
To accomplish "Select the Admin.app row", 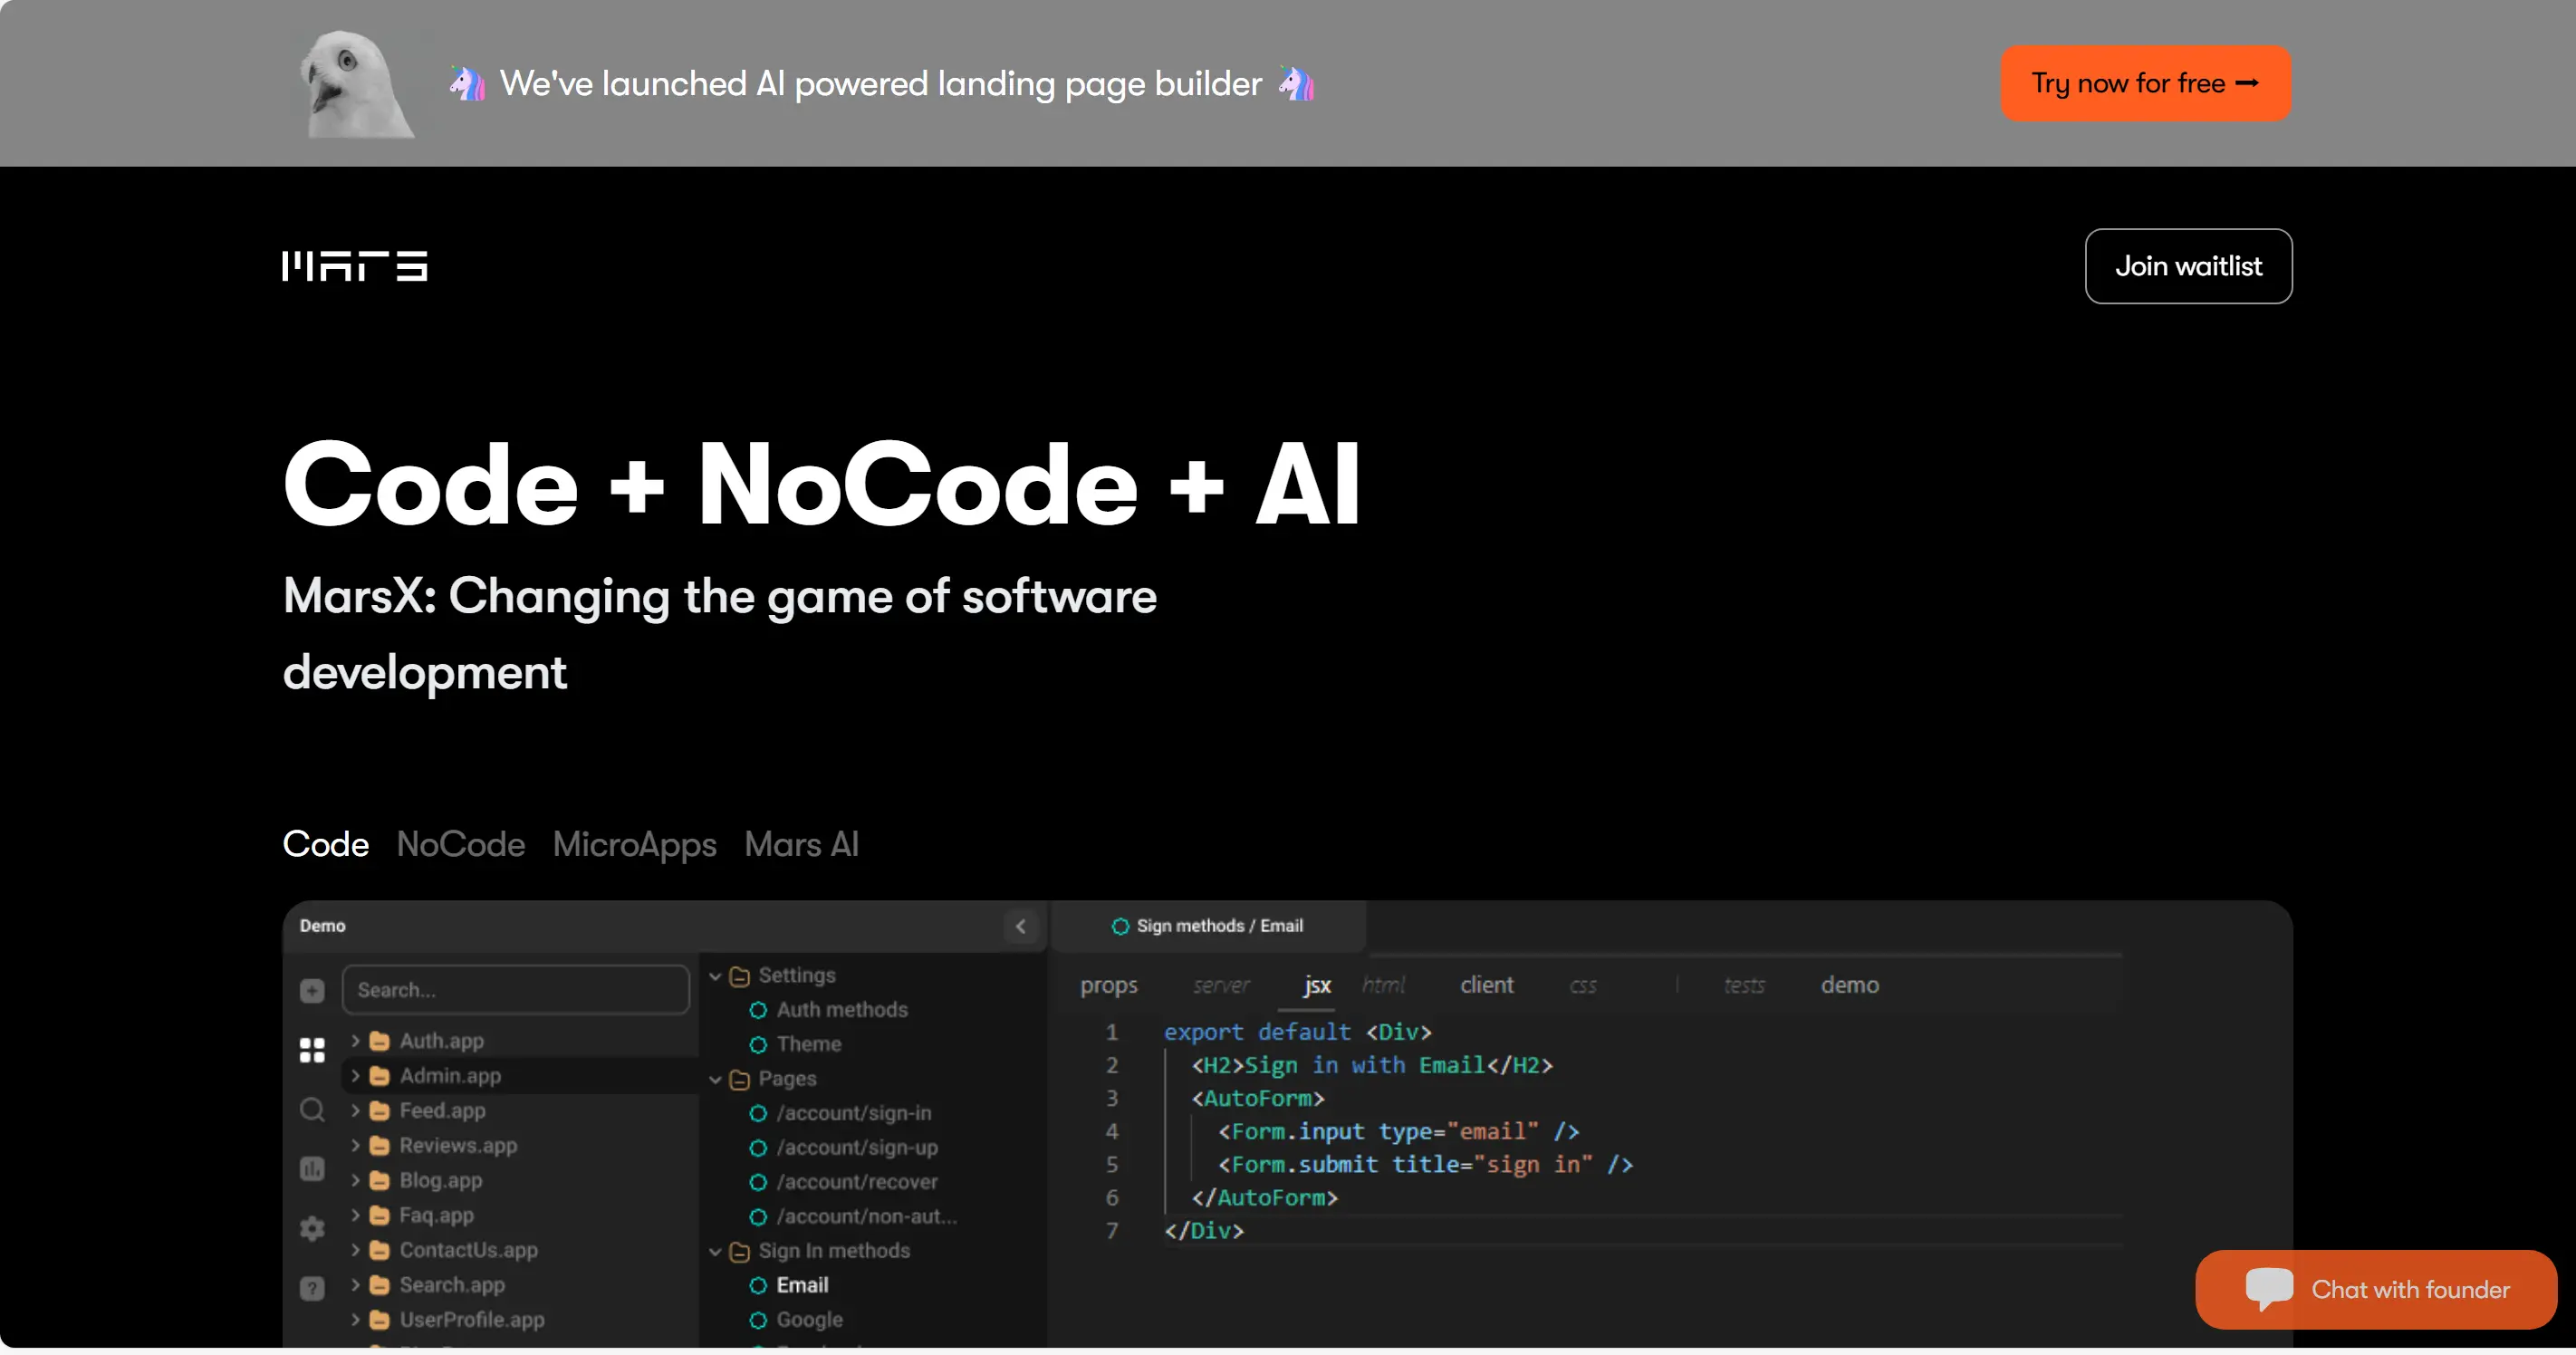I will pyautogui.click(x=520, y=1076).
